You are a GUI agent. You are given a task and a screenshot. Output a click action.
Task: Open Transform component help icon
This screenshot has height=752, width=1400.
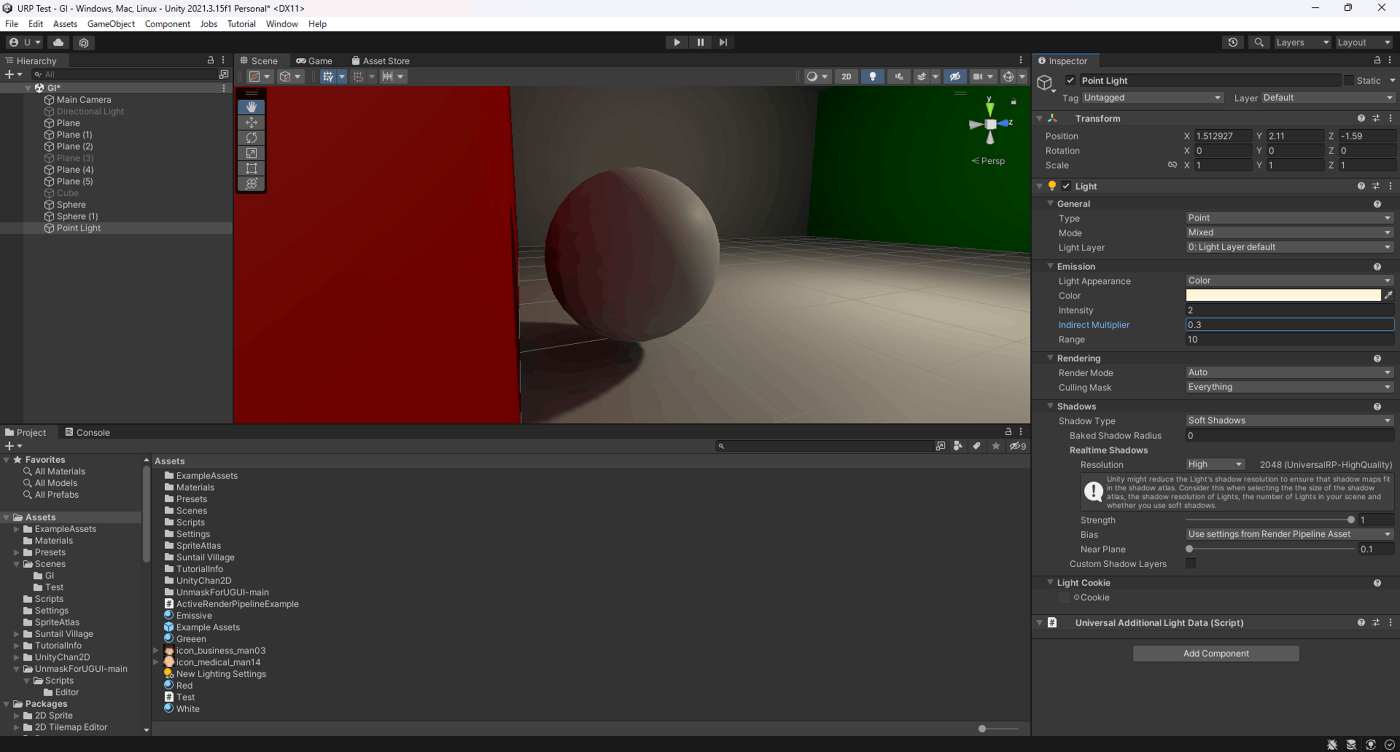coord(1362,118)
